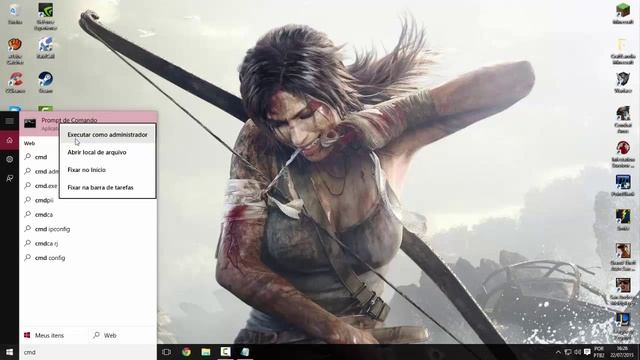Open feedback icon in search sidebar
The height and width of the screenshot is (360, 640).
click(9, 178)
